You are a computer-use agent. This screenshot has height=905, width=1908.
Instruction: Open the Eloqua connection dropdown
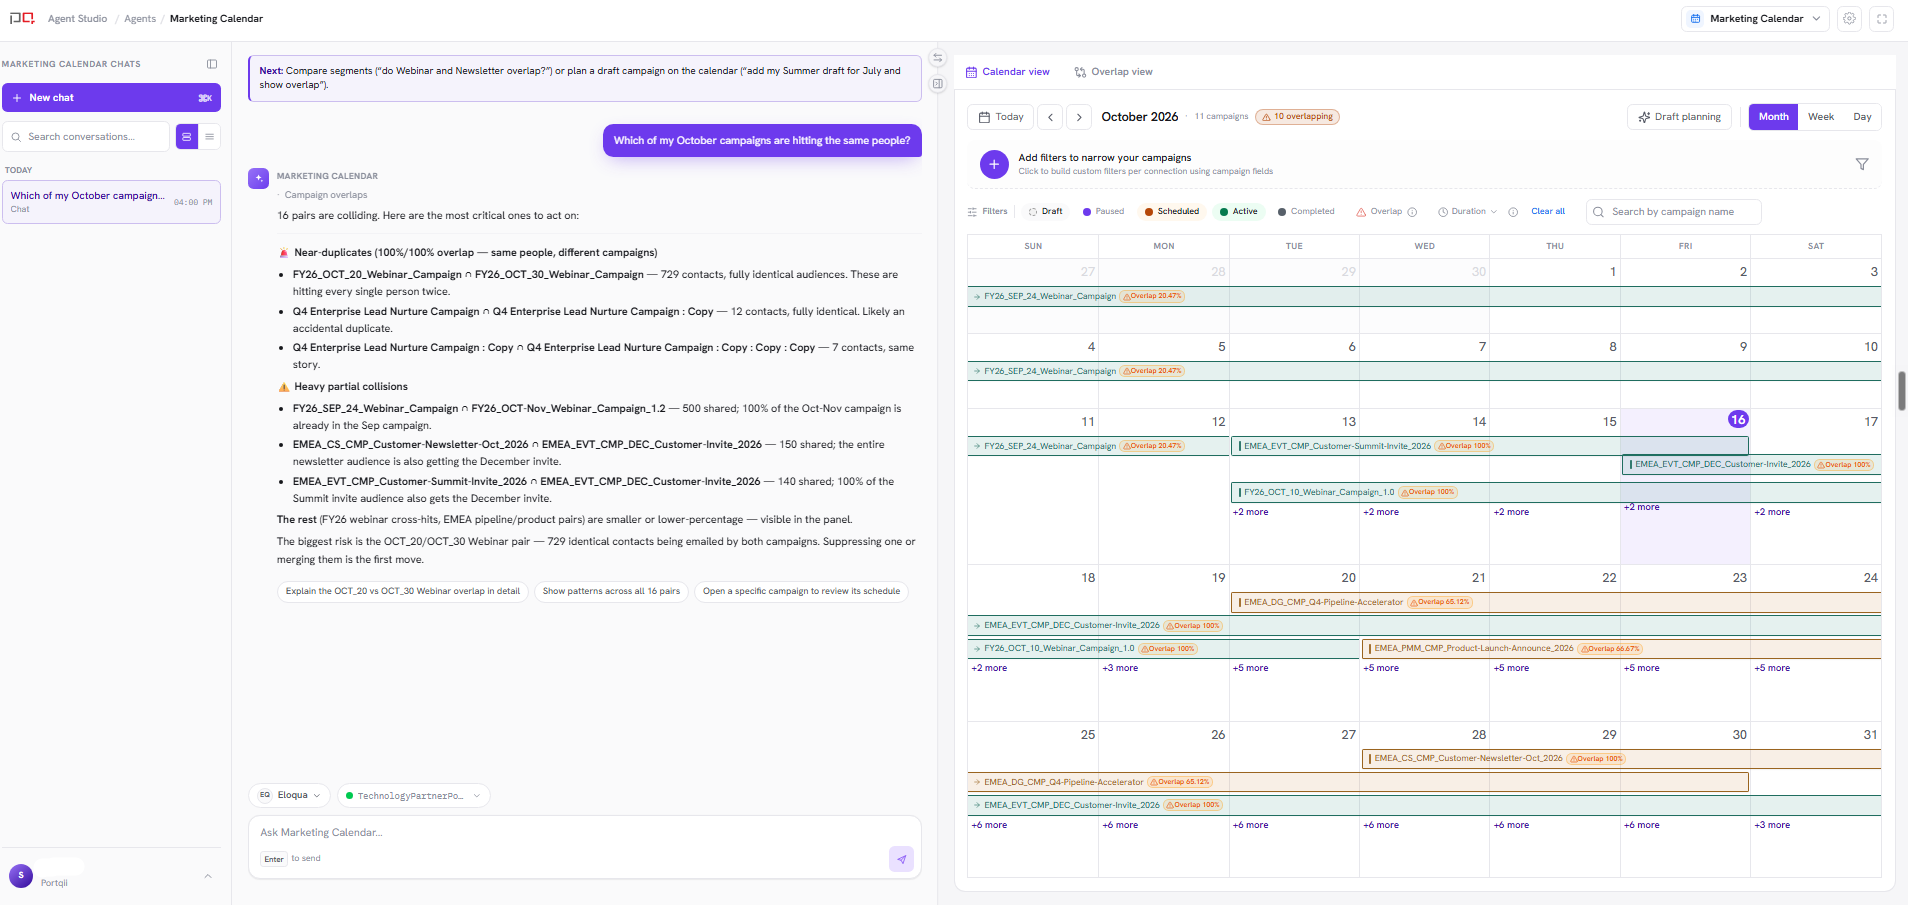(x=290, y=796)
